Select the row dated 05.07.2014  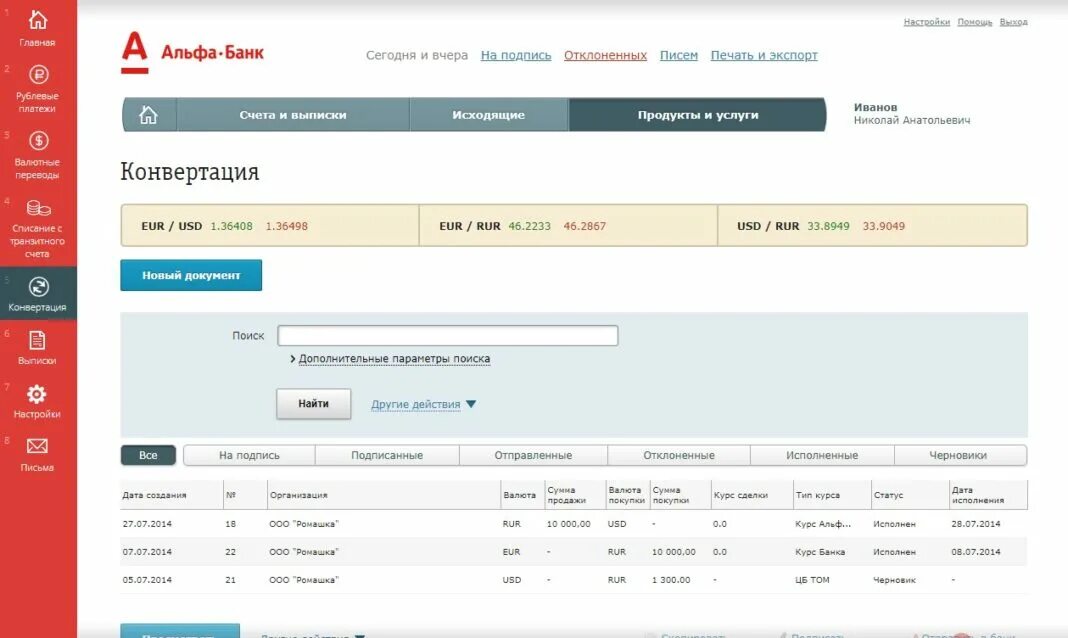pyautogui.click(x=574, y=579)
